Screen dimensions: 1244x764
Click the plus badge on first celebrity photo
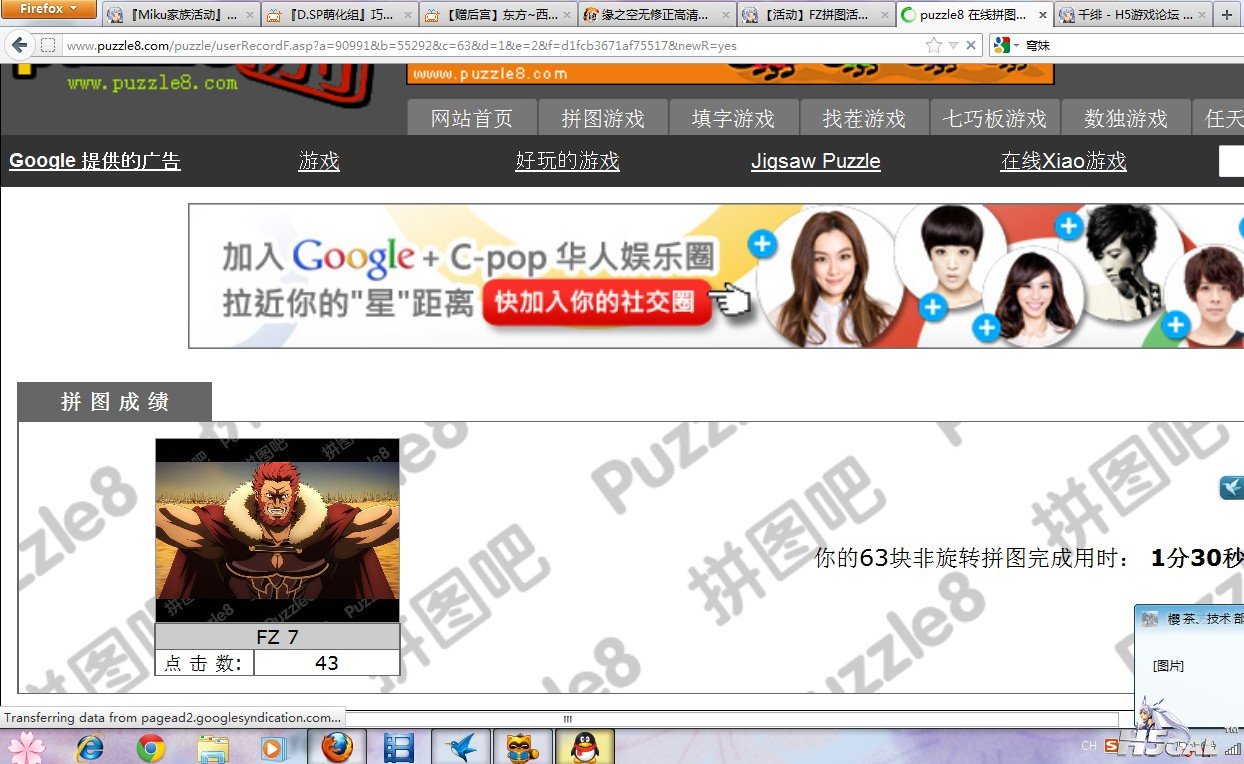762,244
